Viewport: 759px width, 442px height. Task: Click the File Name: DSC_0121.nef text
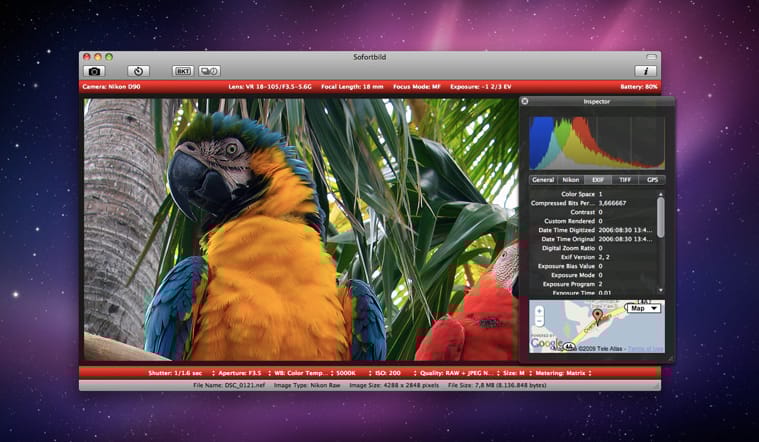point(229,385)
